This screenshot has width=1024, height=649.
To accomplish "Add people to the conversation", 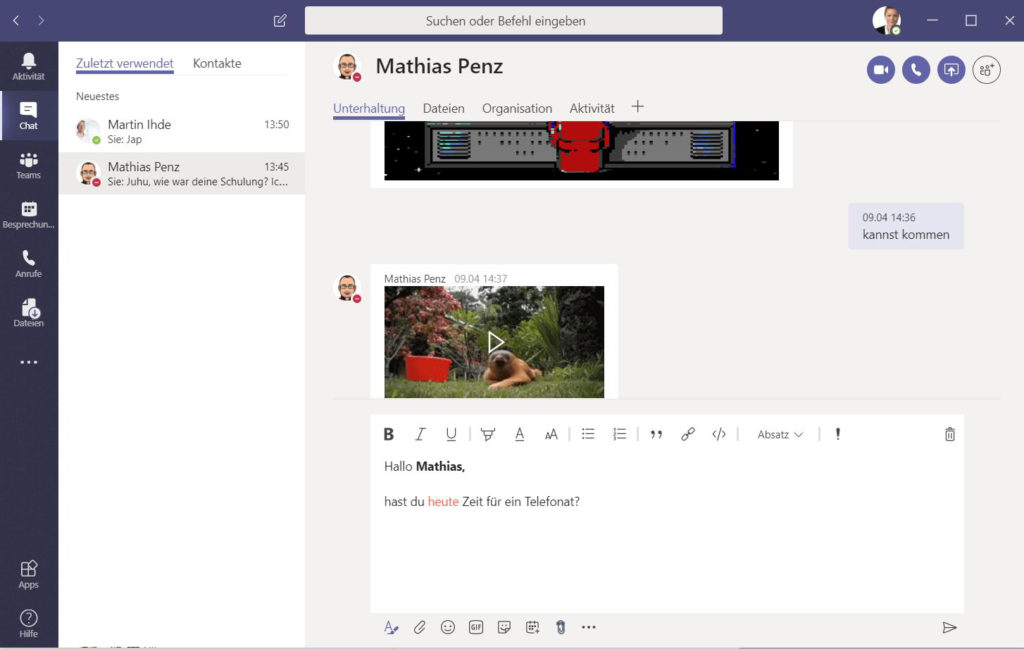I will point(987,70).
